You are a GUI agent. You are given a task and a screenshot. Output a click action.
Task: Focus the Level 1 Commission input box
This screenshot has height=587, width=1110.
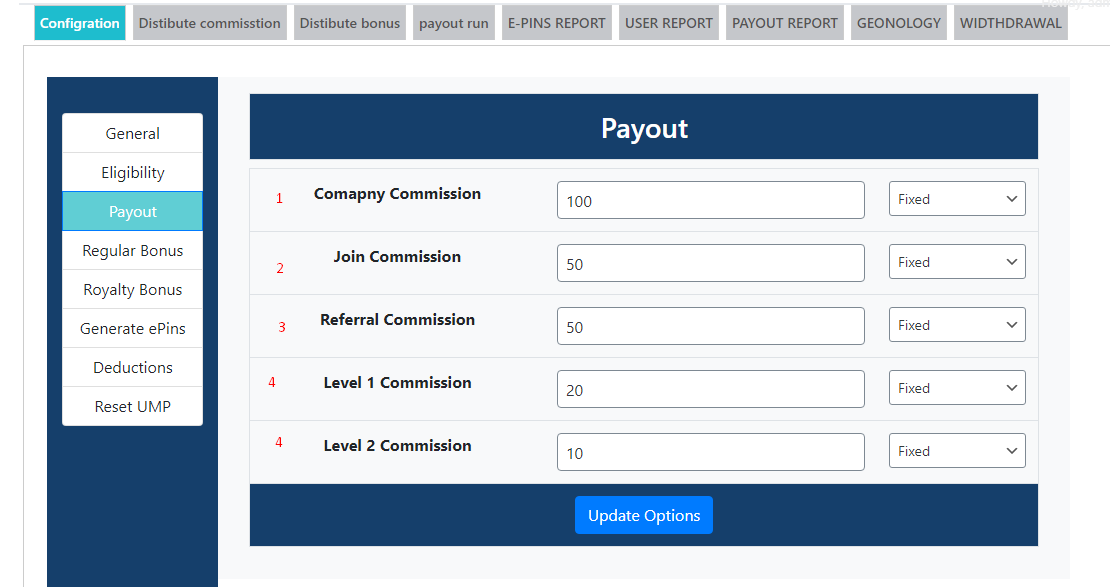pos(710,389)
